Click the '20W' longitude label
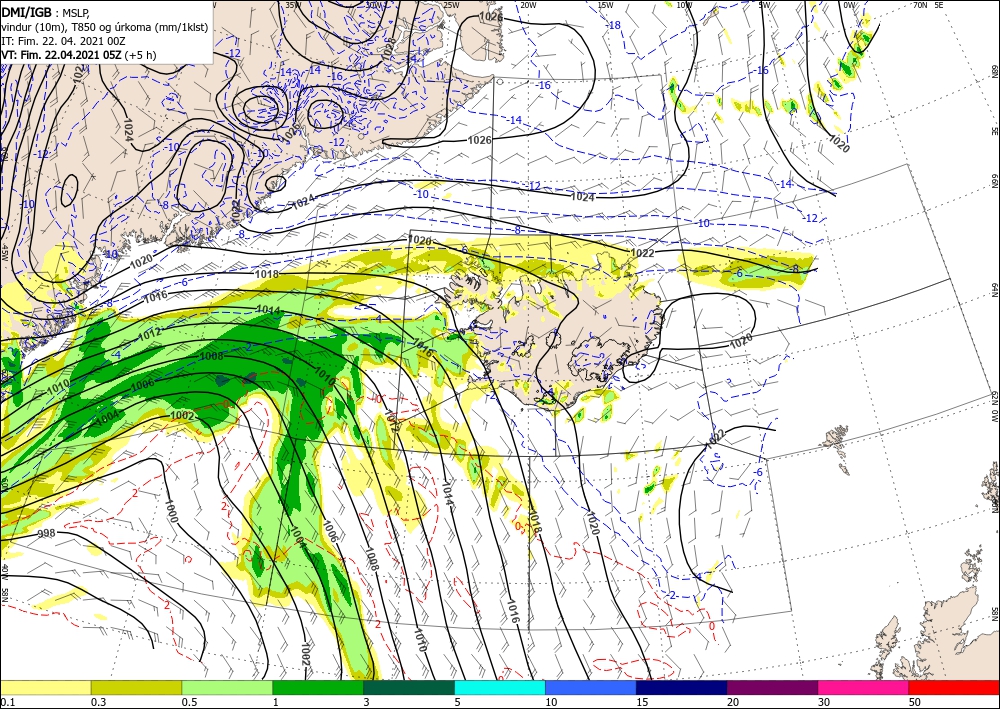 click(x=527, y=5)
